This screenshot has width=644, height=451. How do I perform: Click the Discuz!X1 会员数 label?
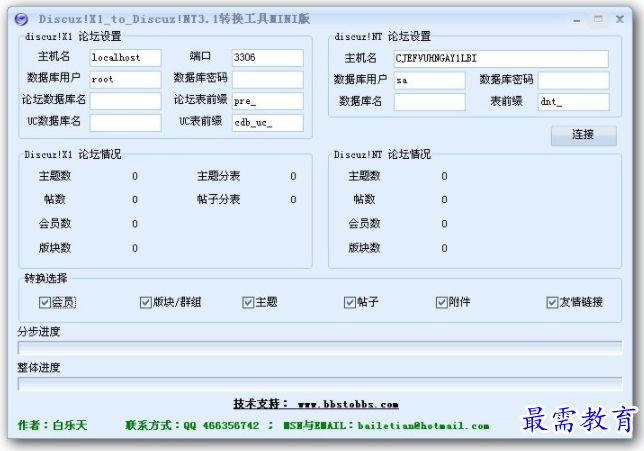click(x=55, y=224)
